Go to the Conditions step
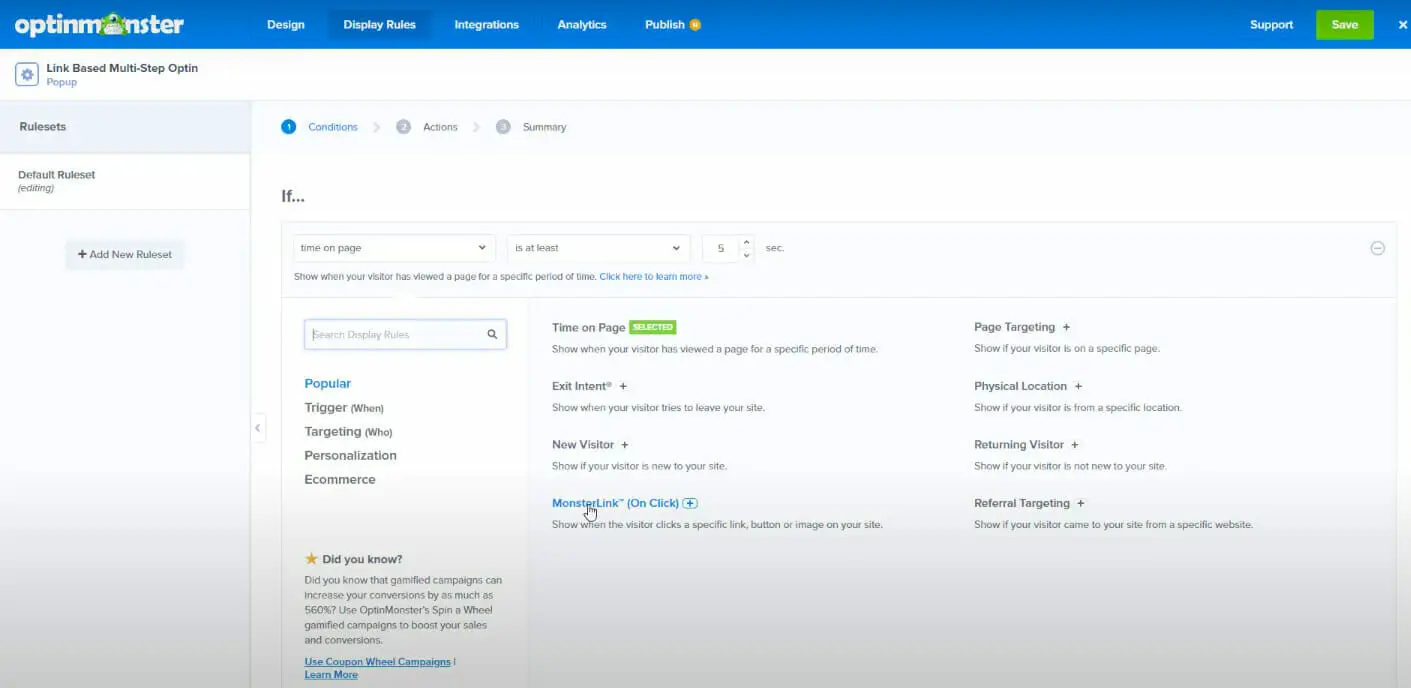 click(333, 127)
